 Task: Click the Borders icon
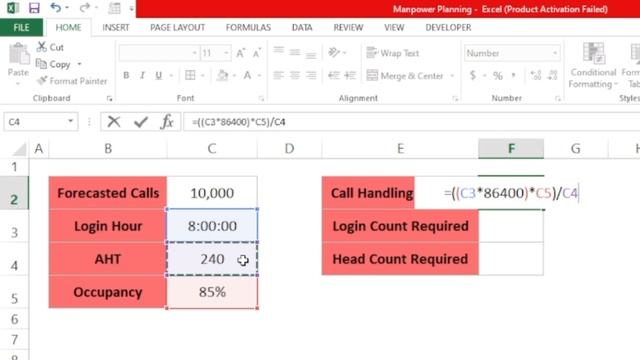point(190,75)
